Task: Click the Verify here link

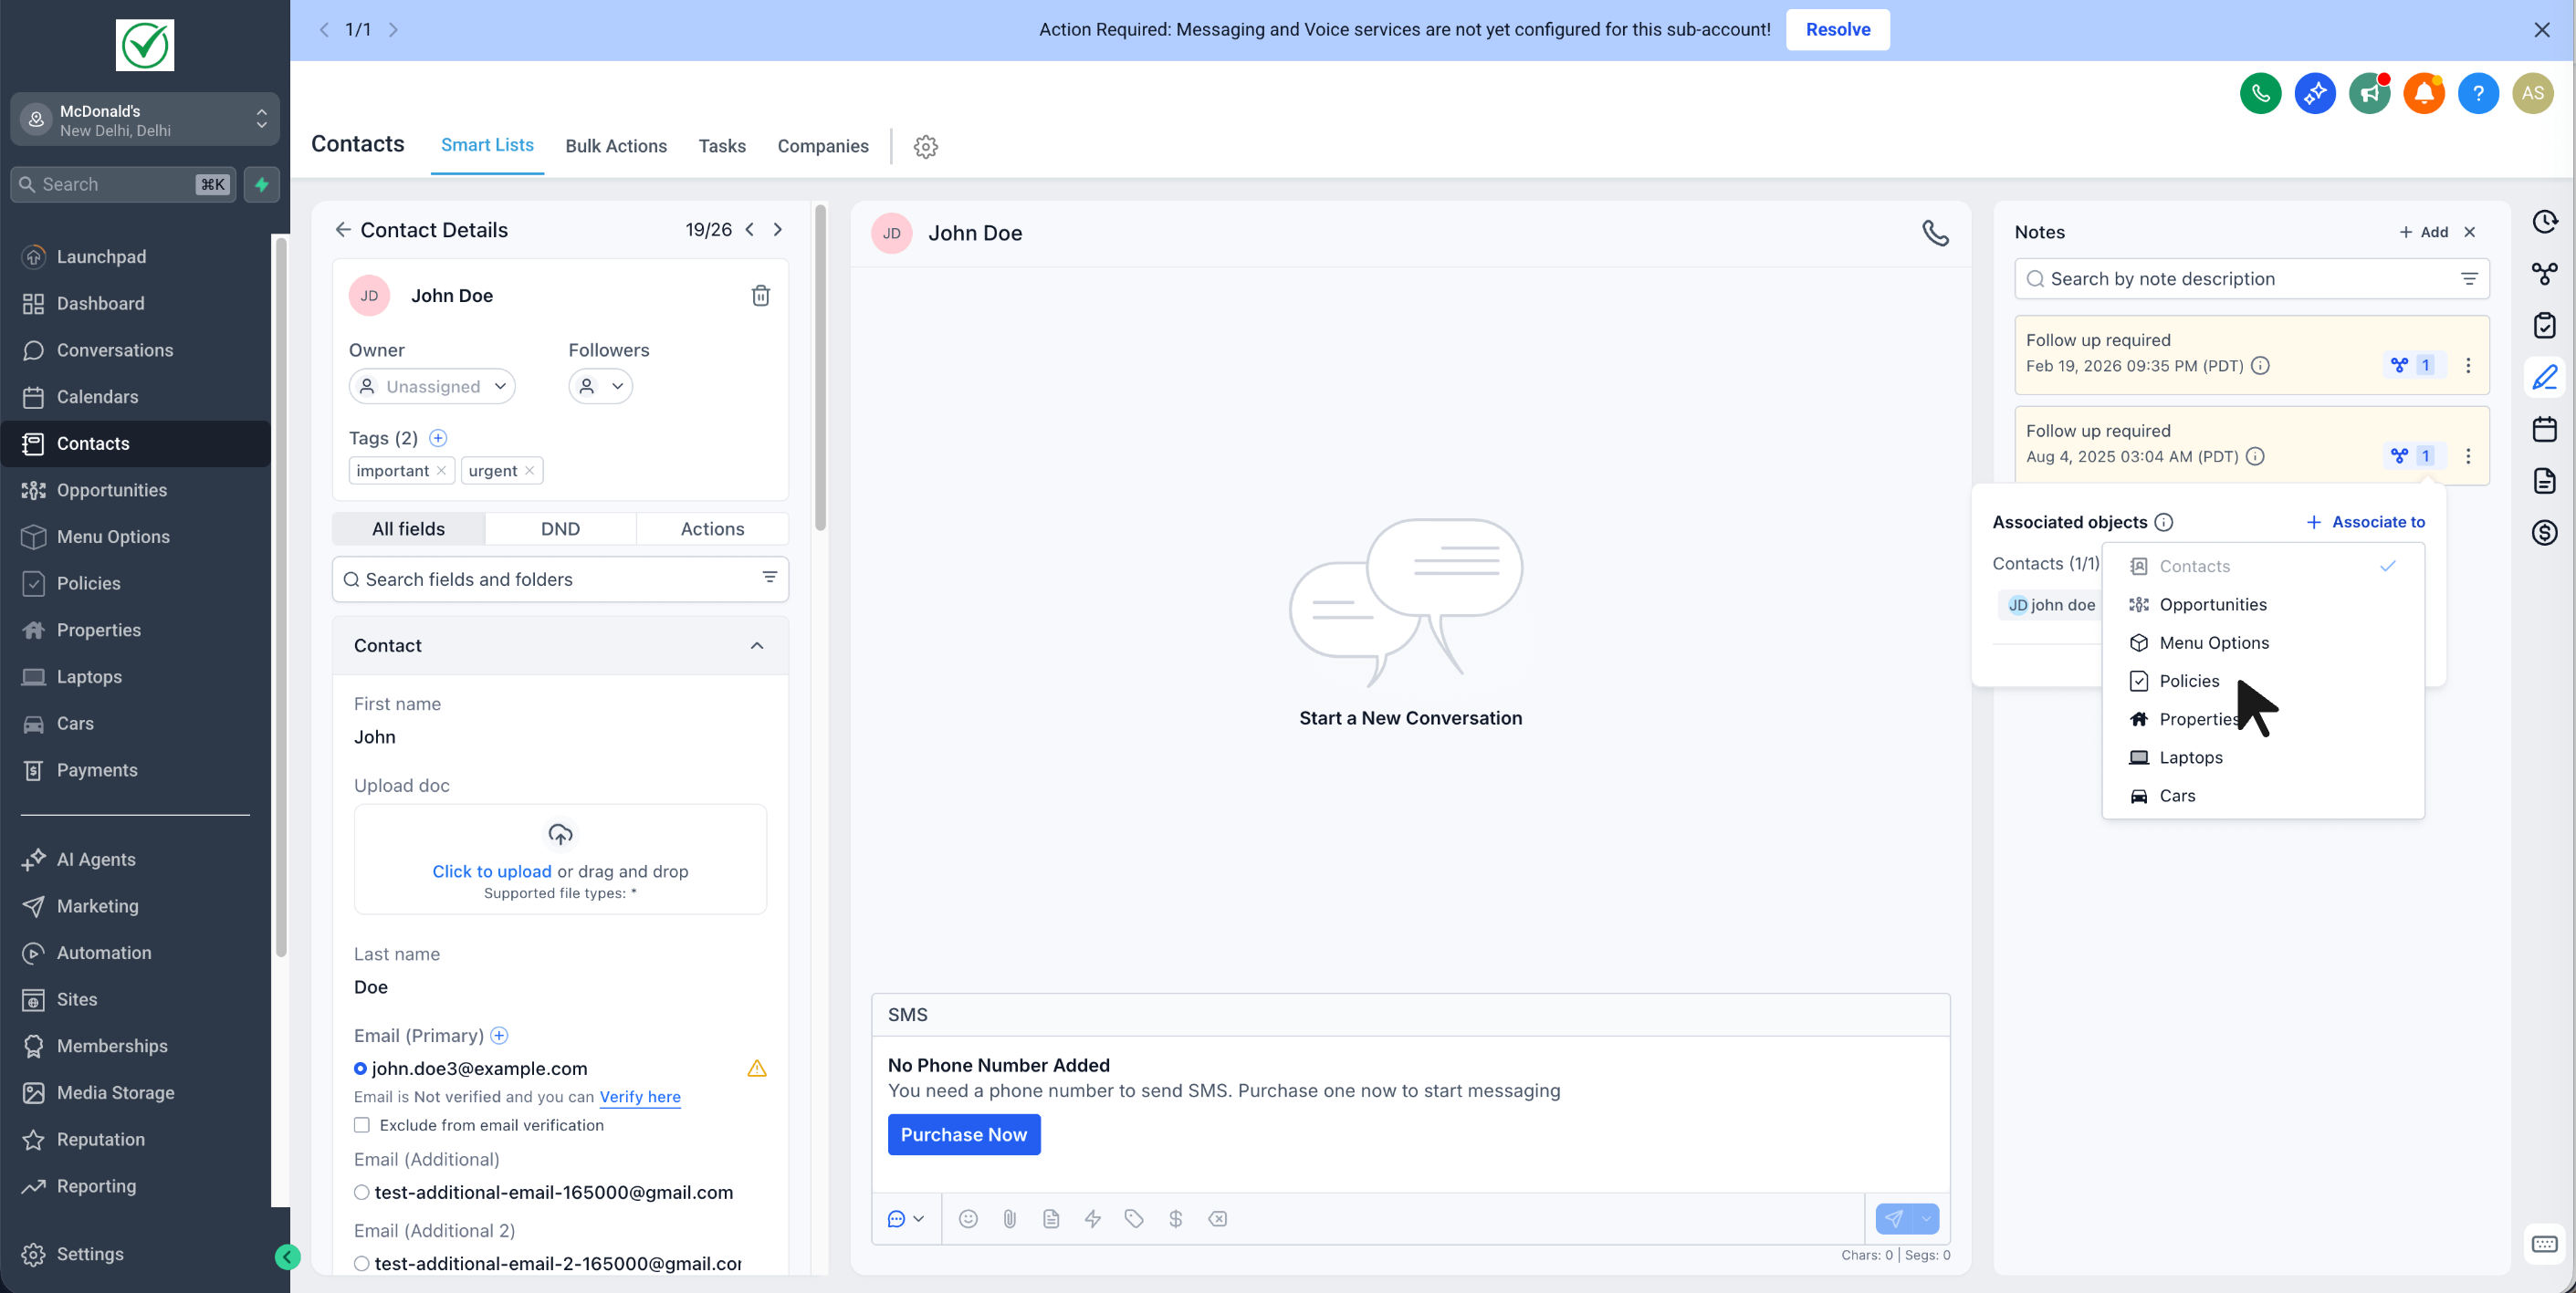Action: tap(640, 1097)
